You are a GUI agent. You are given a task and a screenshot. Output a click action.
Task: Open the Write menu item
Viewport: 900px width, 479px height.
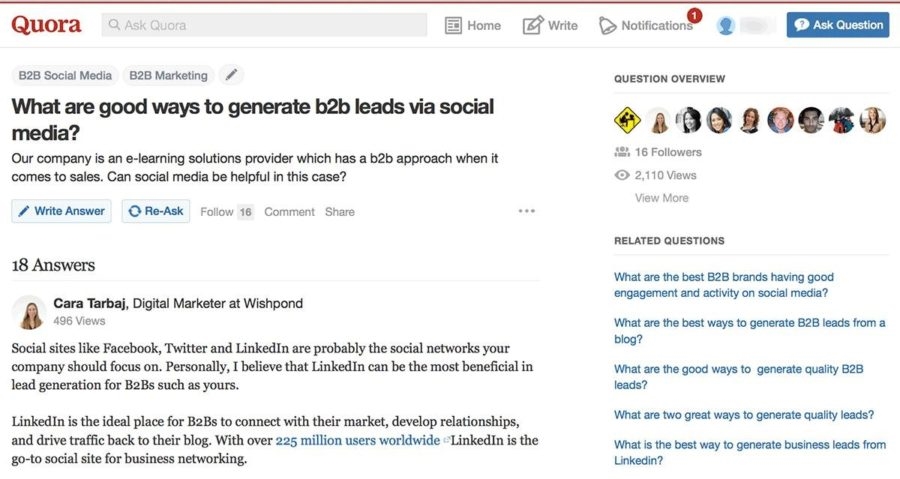[x=550, y=25]
